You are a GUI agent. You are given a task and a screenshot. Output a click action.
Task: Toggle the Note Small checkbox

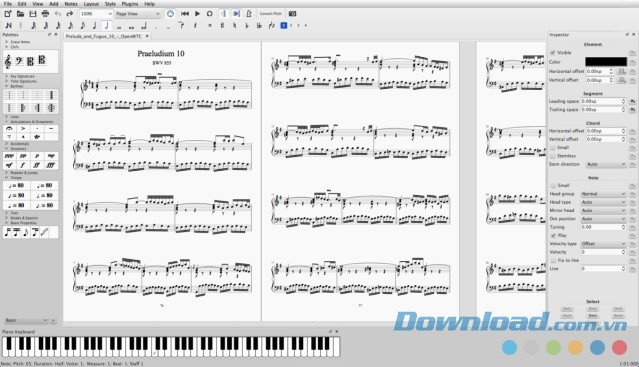click(x=553, y=185)
